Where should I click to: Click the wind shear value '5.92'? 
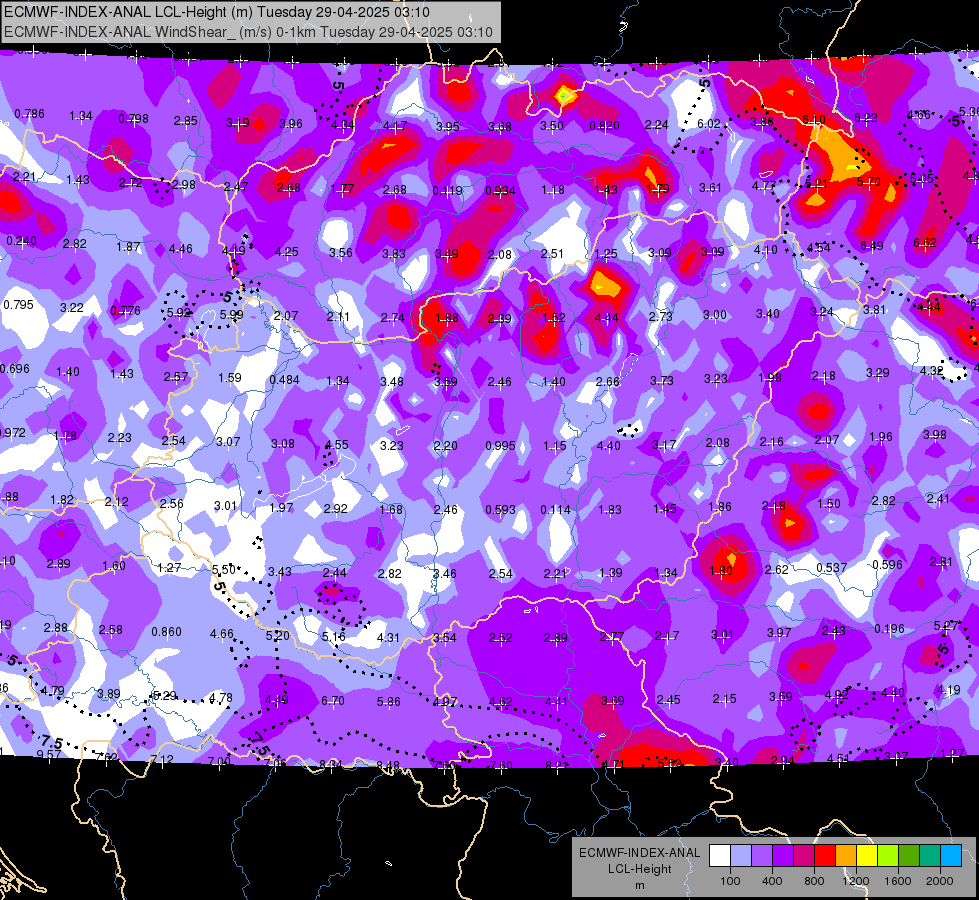point(179,312)
